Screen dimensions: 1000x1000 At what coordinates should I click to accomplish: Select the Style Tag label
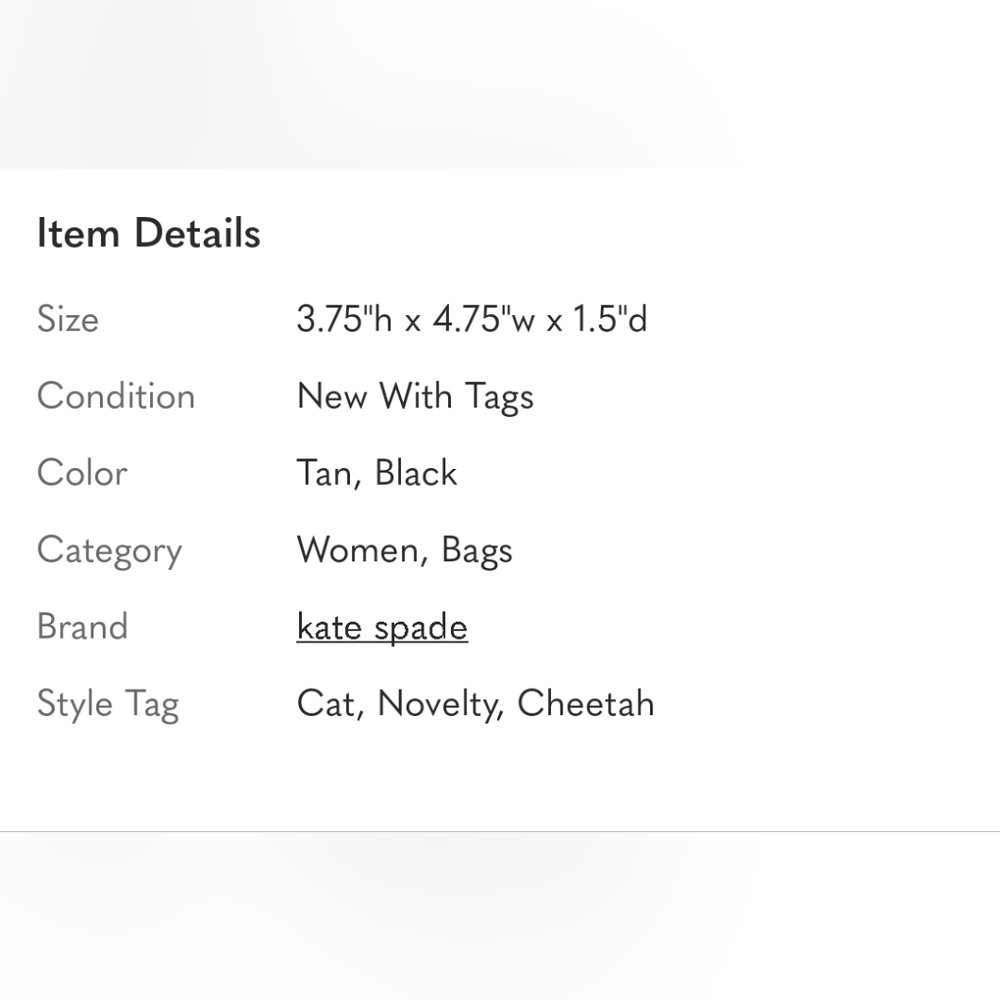point(108,705)
